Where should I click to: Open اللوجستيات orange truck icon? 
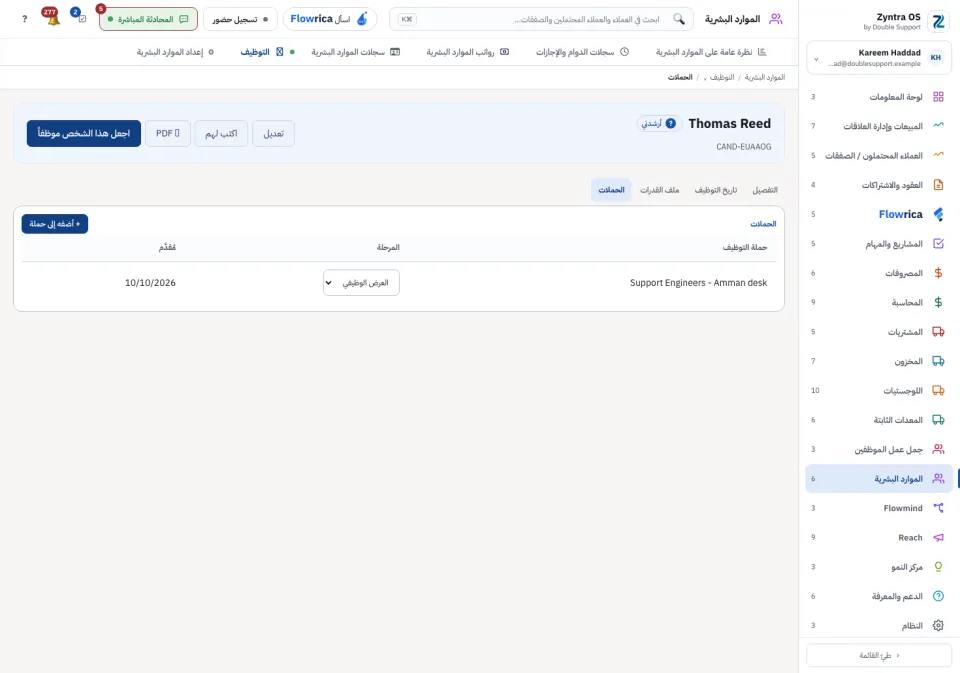[938, 390]
